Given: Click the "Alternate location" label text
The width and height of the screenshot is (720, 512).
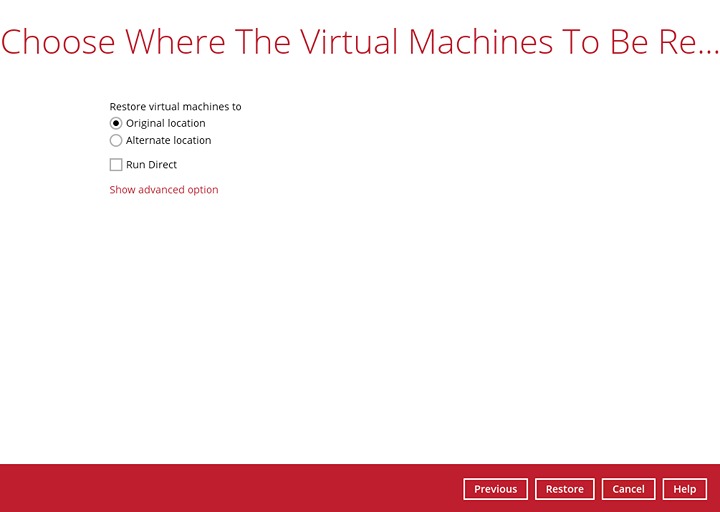Looking at the screenshot, I should (168, 141).
